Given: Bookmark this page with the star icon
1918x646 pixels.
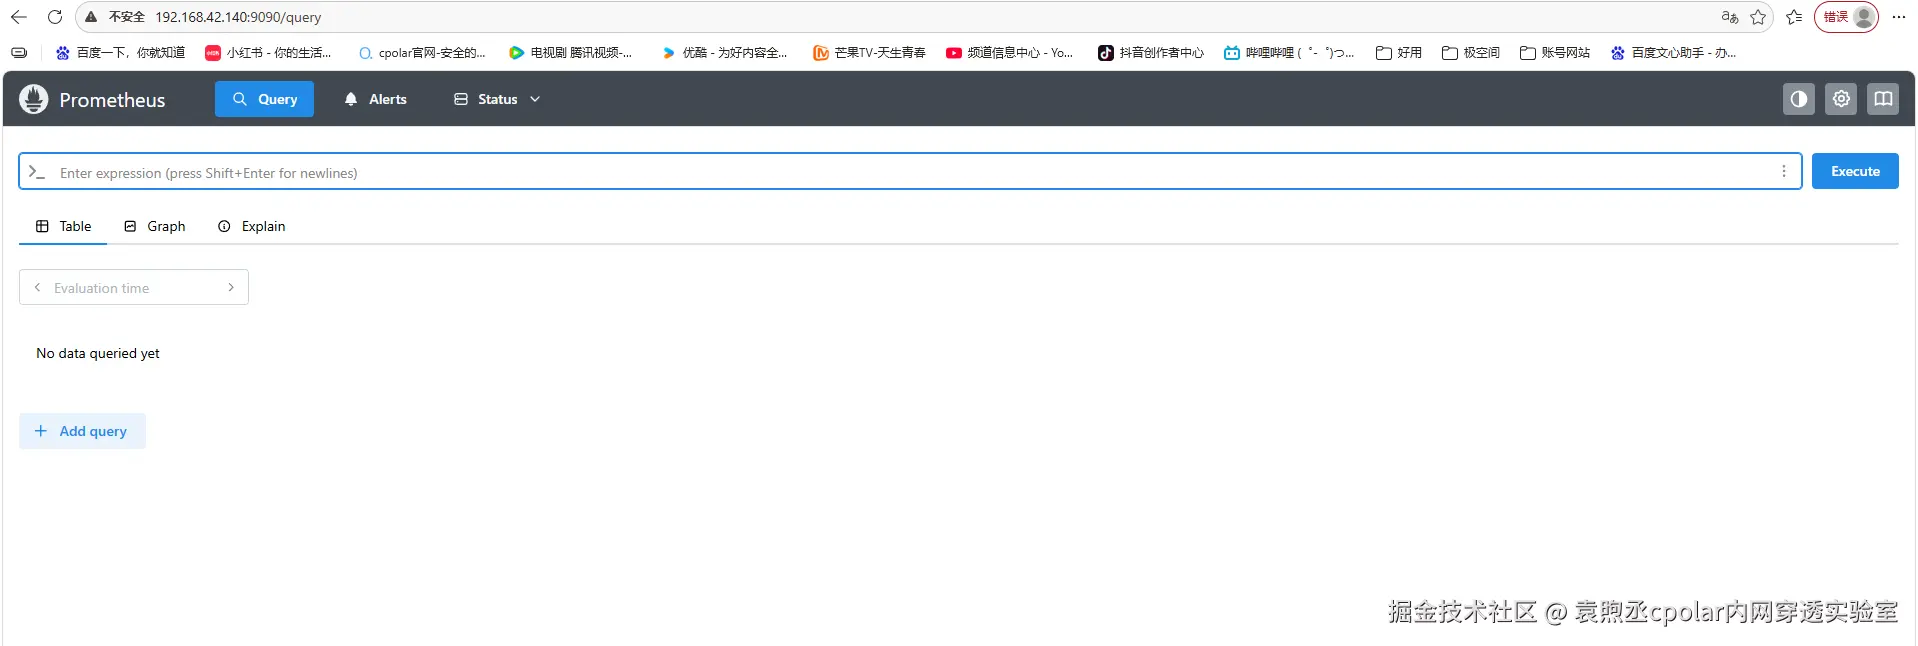Looking at the screenshot, I should [x=1758, y=17].
